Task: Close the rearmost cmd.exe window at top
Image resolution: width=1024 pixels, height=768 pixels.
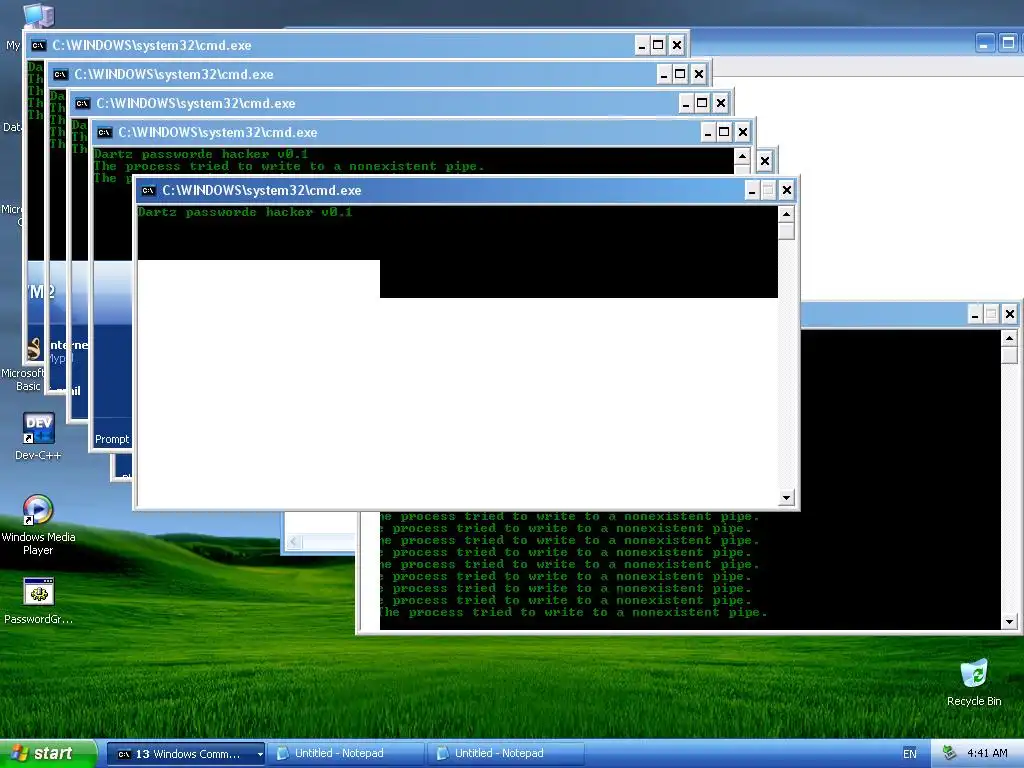Action: coord(677,45)
